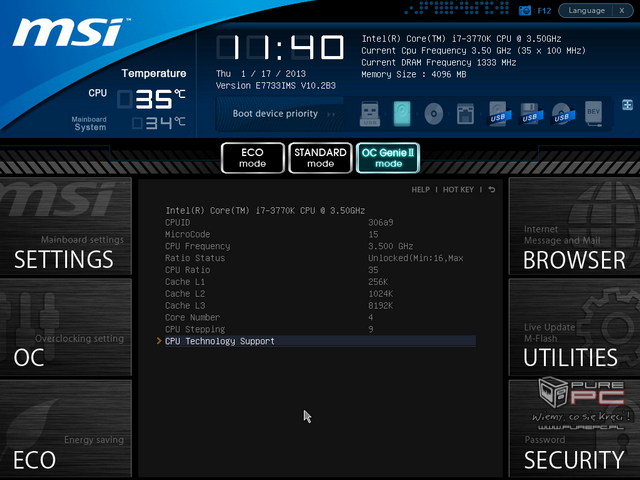Switch to ECO mode

click(253, 158)
